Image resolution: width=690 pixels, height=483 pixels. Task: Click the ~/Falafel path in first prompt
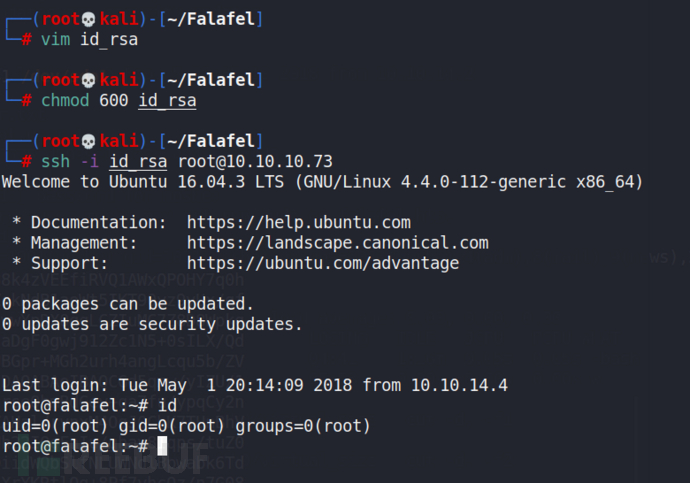click(211, 19)
